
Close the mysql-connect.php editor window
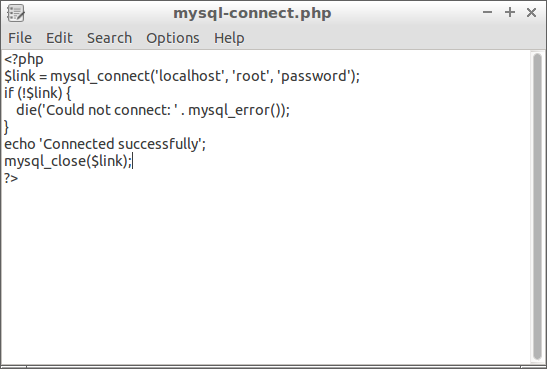click(531, 13)
